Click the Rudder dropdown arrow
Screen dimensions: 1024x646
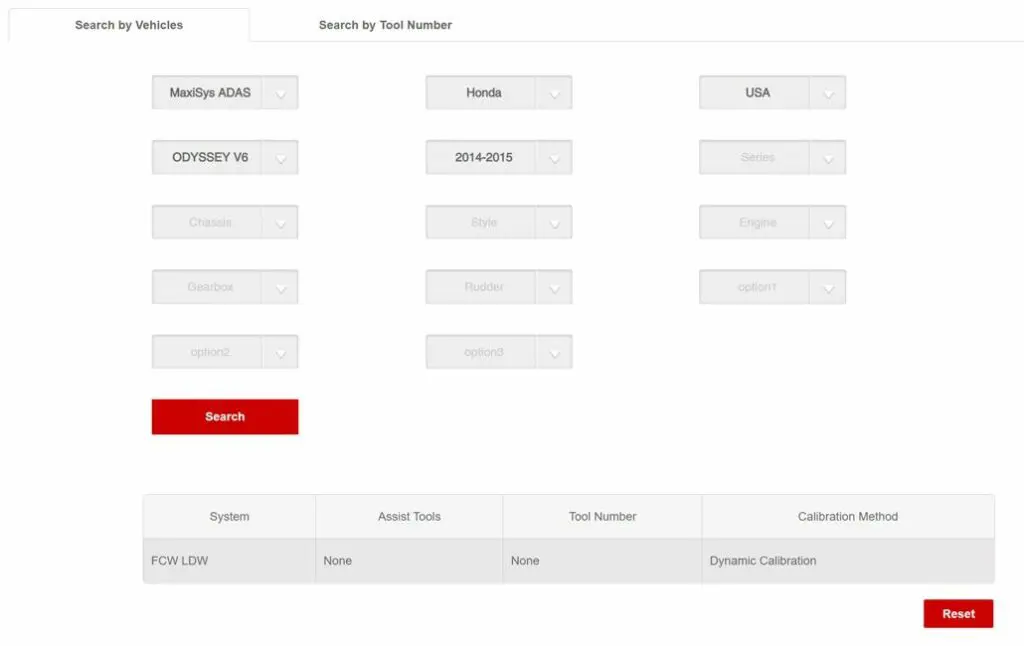click(554, 288)
